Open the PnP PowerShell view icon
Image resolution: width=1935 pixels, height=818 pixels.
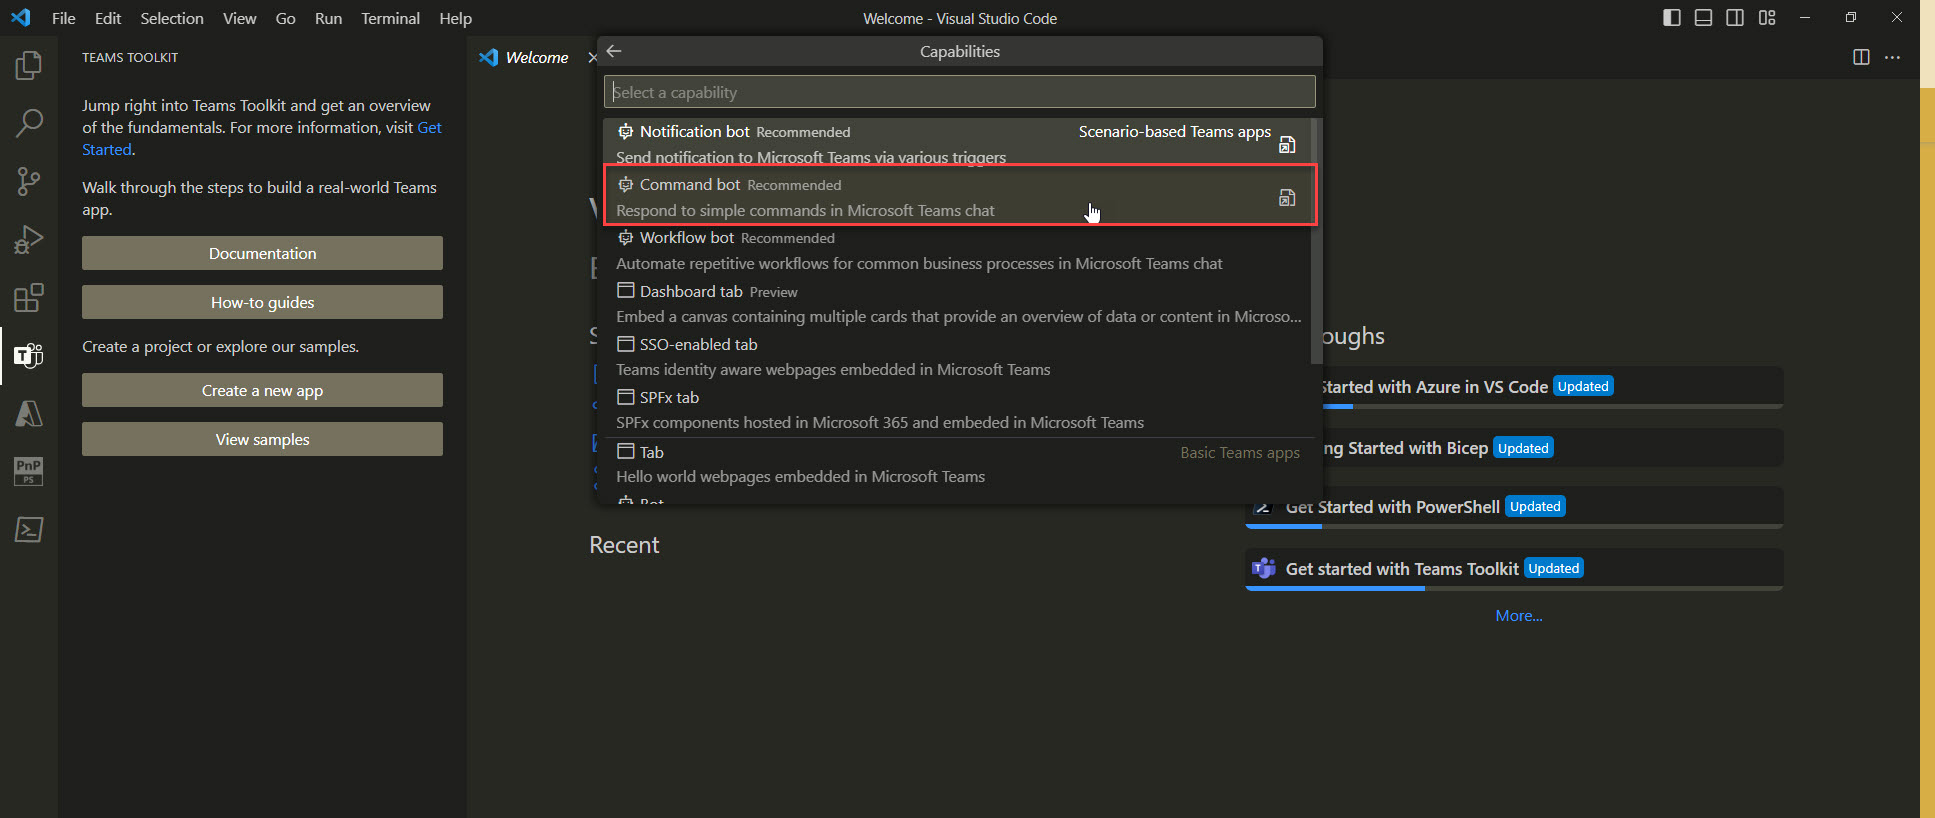(29, 471)
